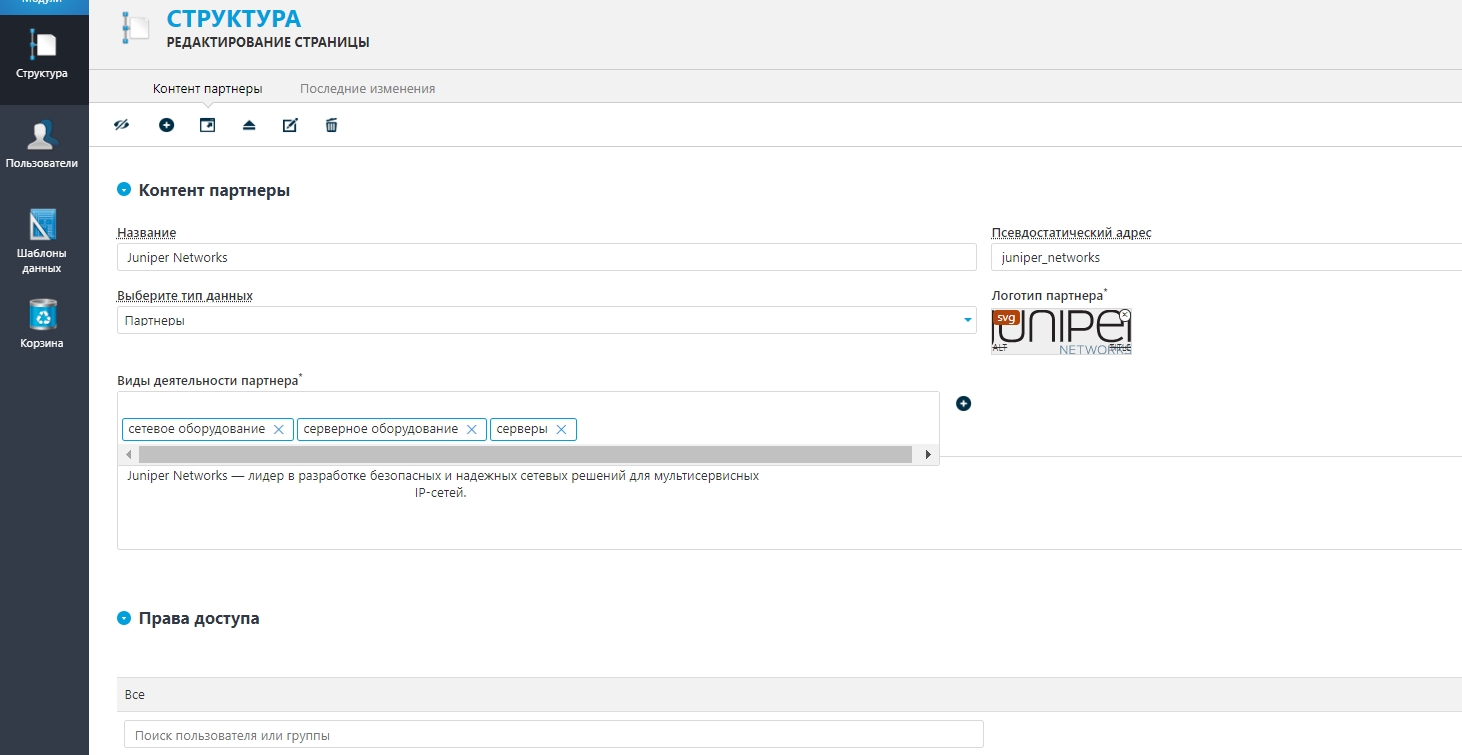1462x755 pixels.
Task: Click the Выберите тип данных label
Action: point(185,296)
